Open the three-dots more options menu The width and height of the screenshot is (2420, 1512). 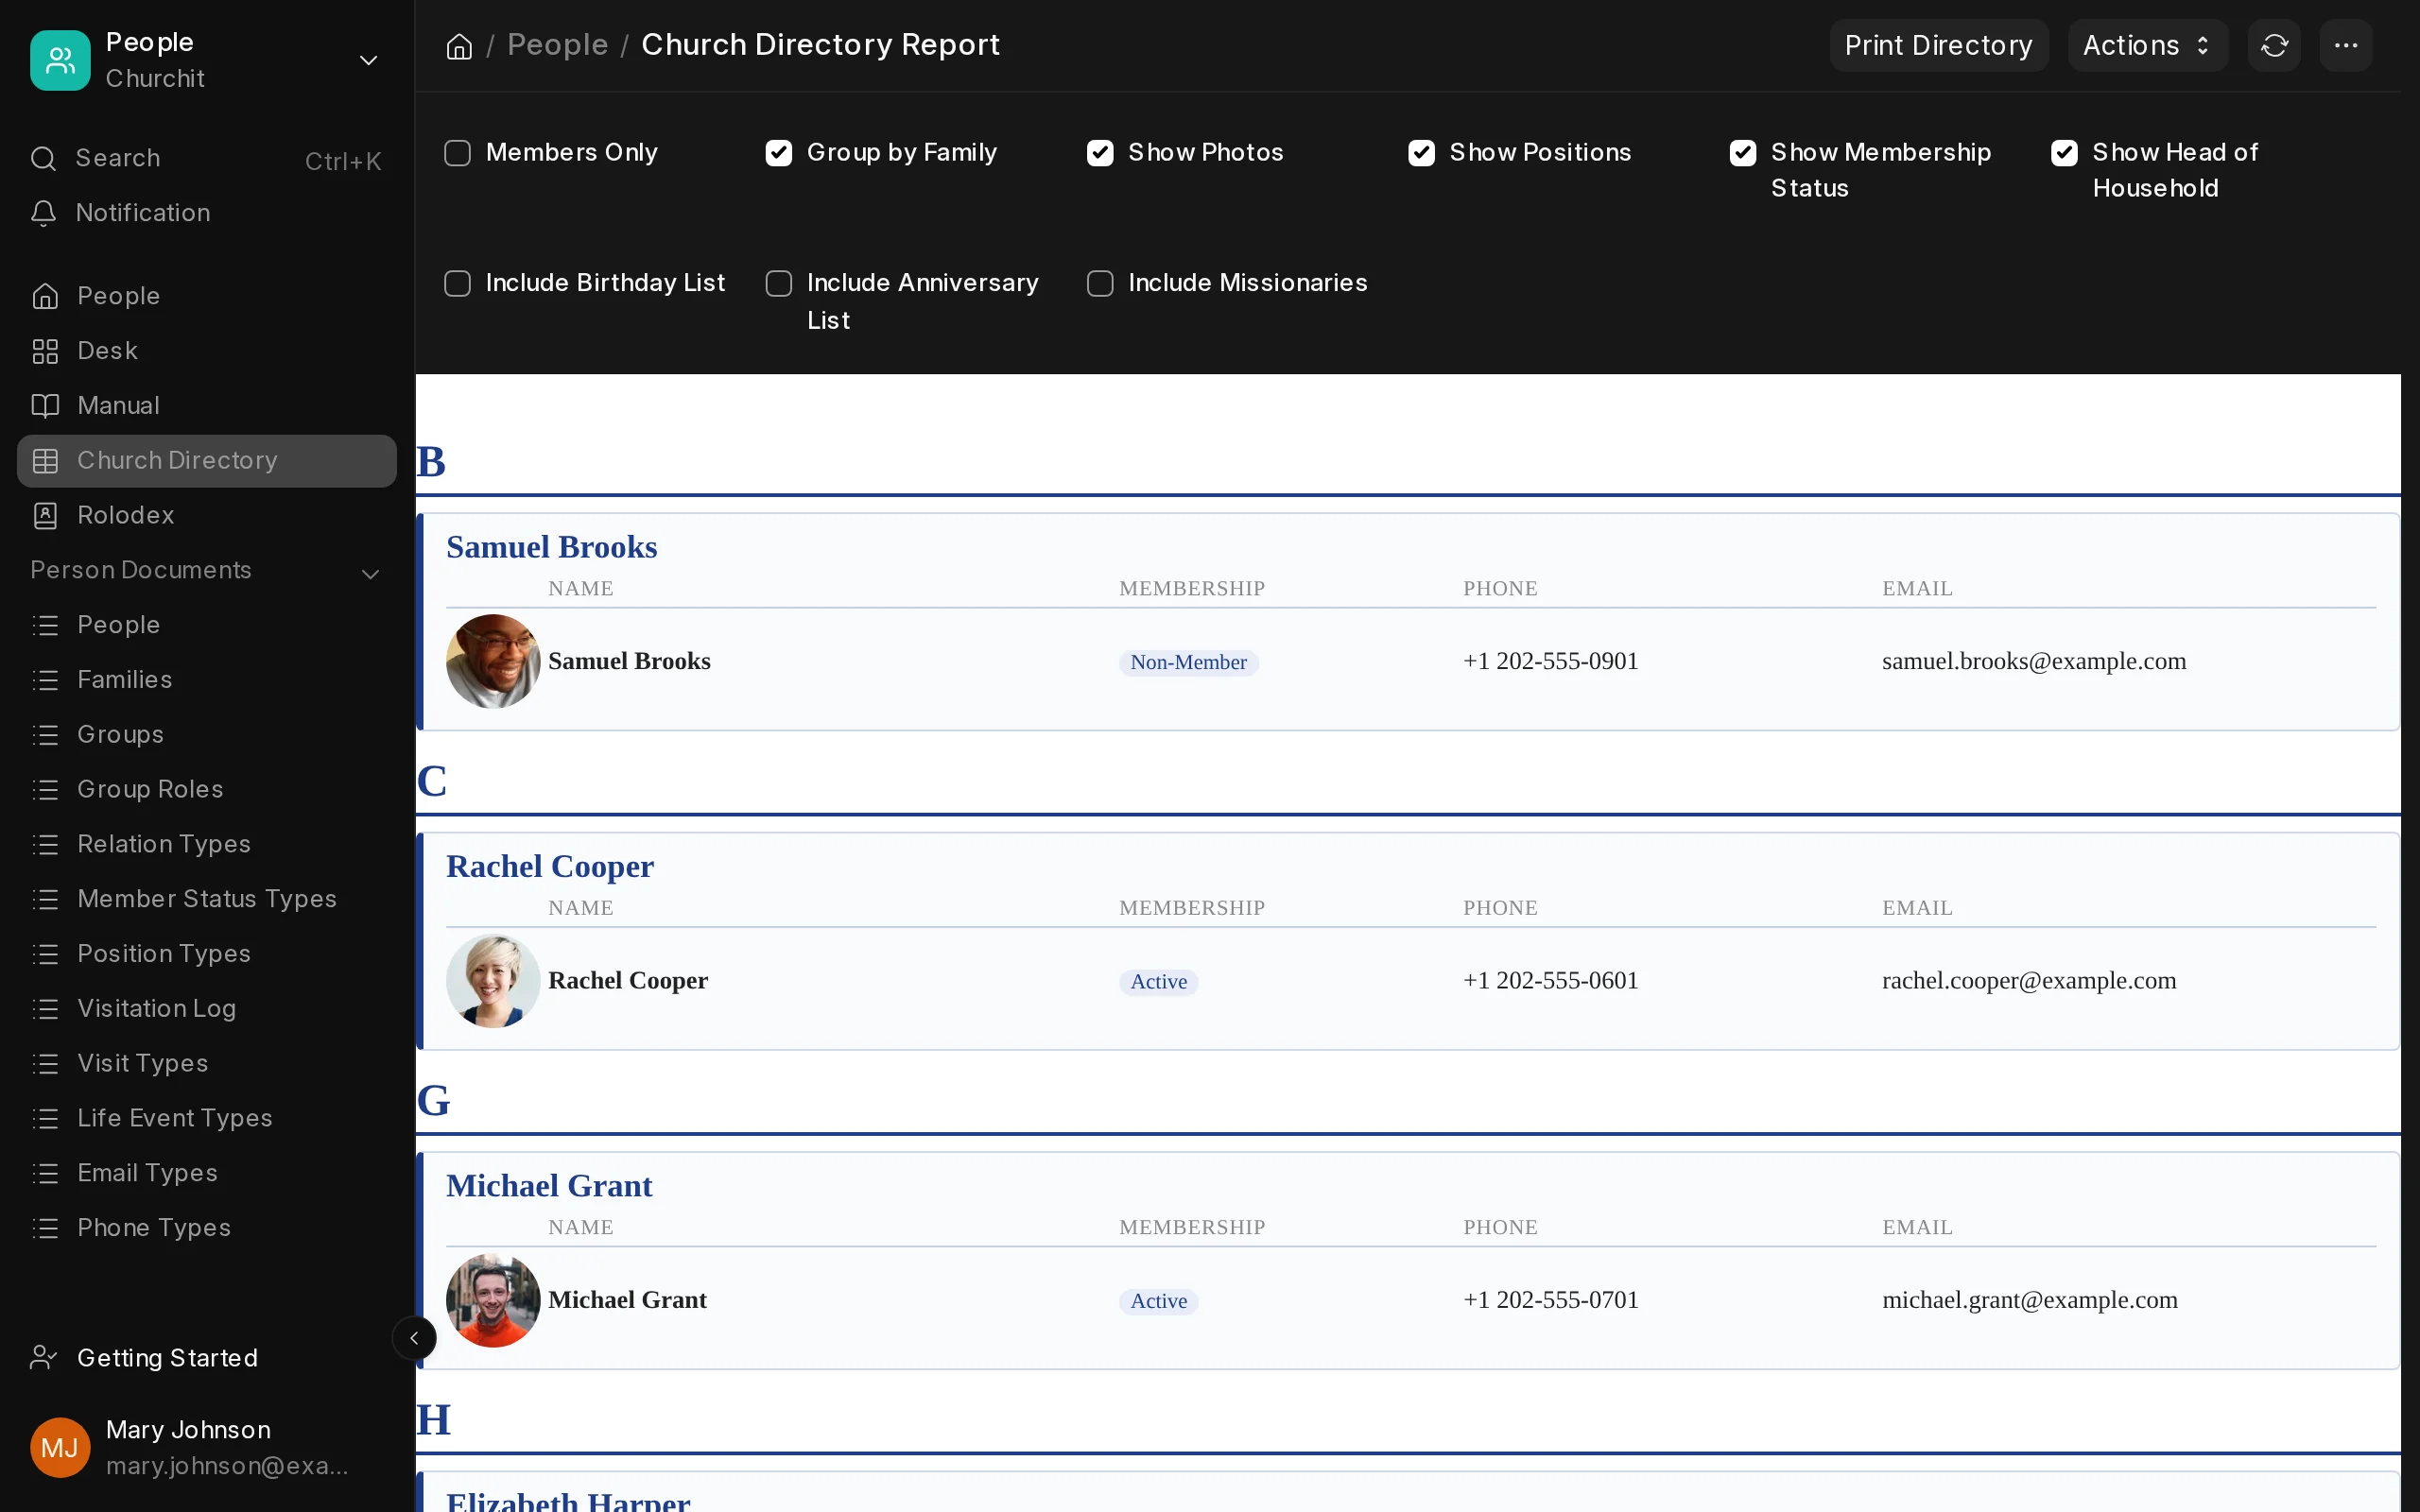[x=2346, y=46]
